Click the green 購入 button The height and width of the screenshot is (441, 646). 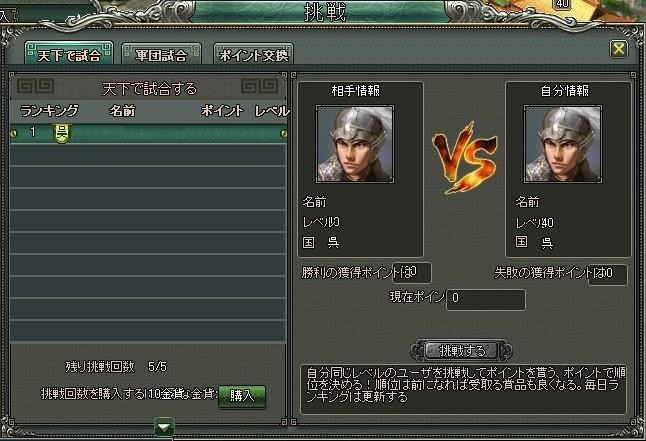coord(242,396)
